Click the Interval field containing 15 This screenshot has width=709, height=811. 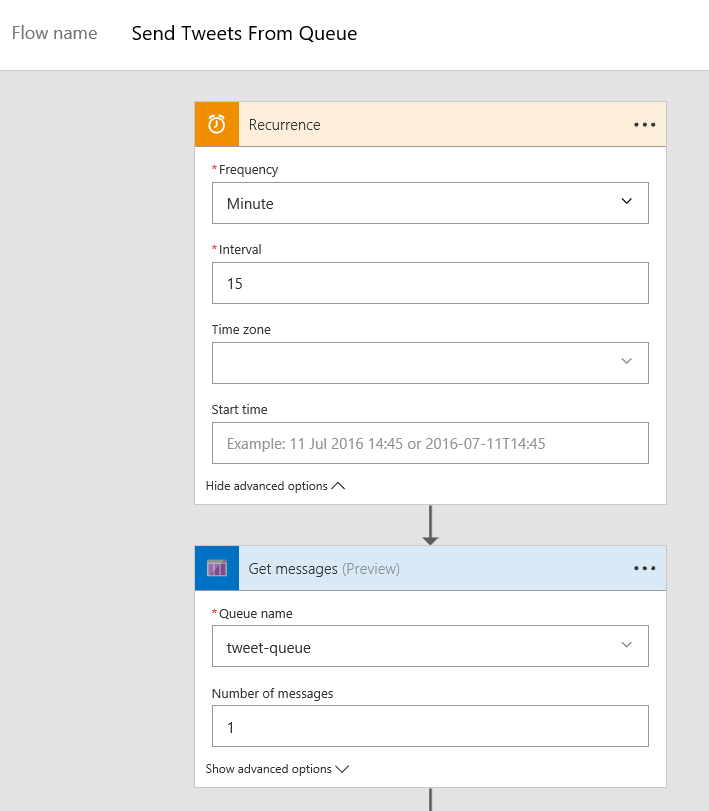[430, 283]
